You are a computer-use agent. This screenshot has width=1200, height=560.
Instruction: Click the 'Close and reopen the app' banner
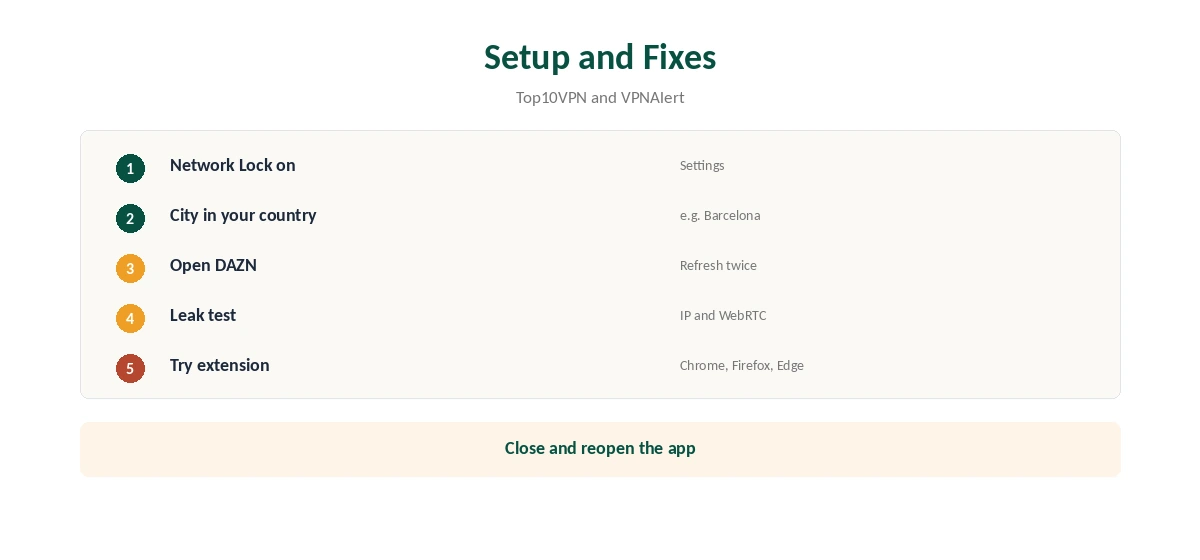pyautogui.click(x=600, y=449)
